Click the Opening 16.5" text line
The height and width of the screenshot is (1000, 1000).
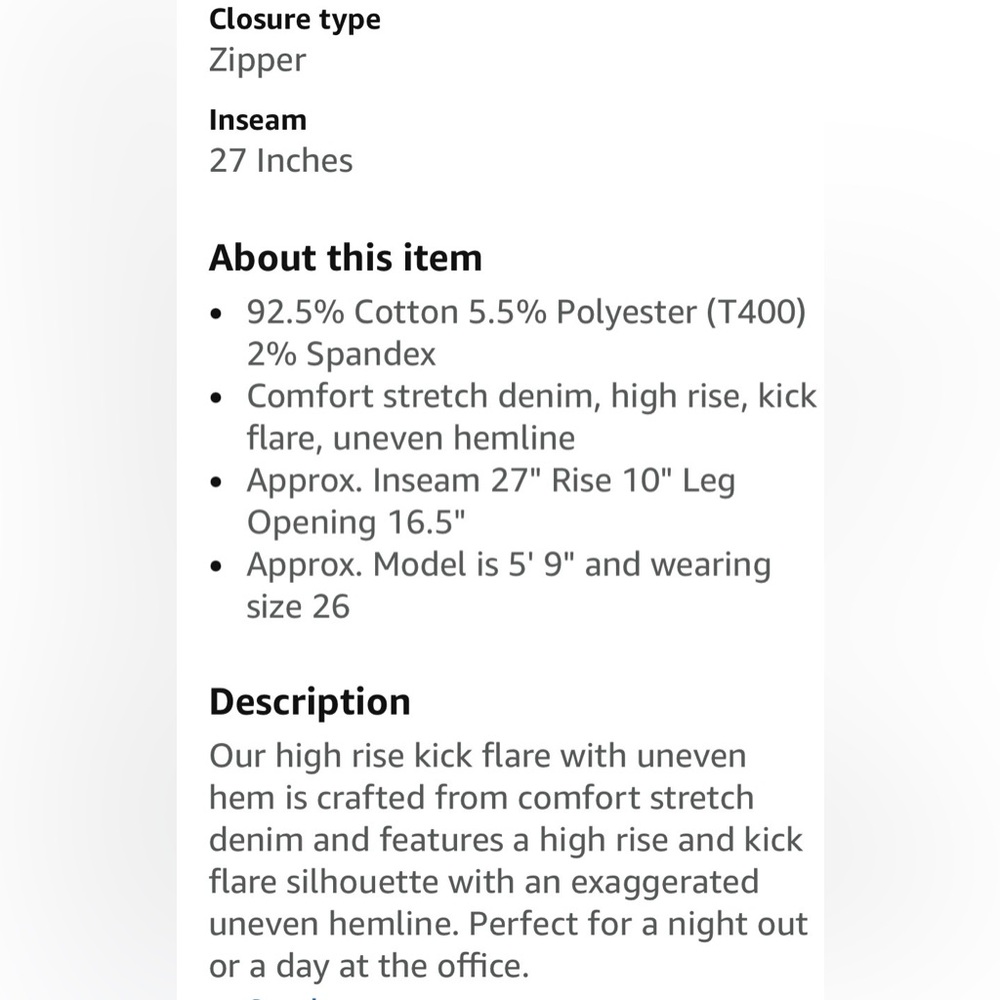tap(356, 522)
